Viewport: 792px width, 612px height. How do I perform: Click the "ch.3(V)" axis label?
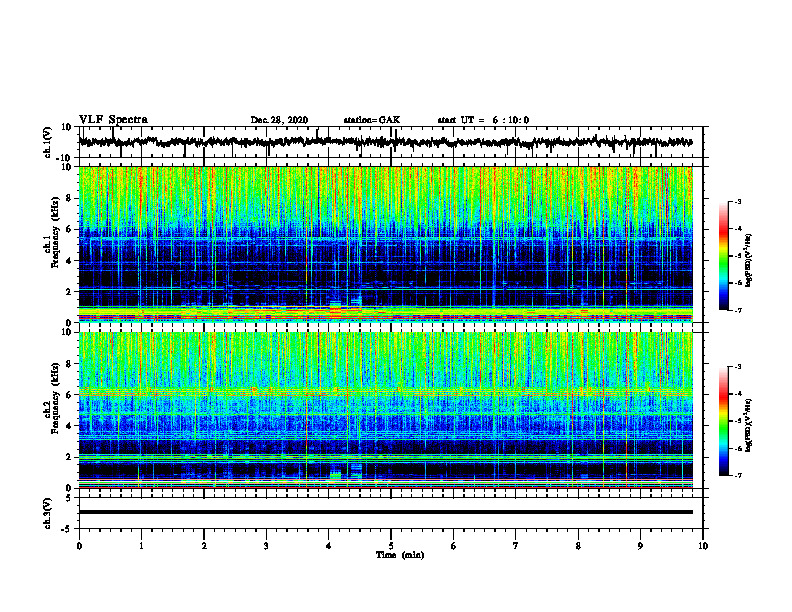click(49, 514)
